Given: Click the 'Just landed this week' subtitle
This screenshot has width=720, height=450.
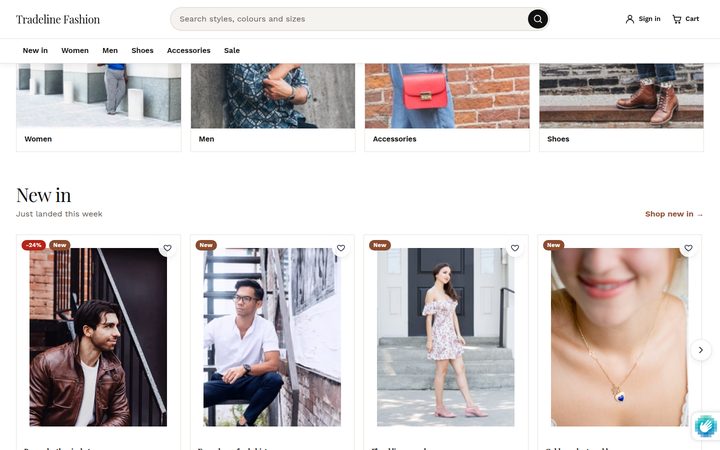Looking at the screenshot, I should click(59, 214).
